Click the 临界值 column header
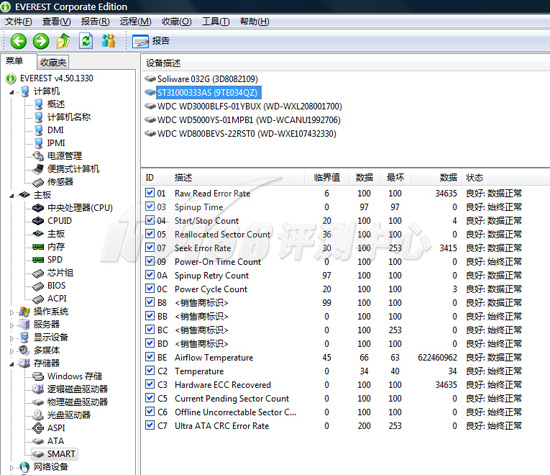The width and height of the screenshot is (550, 475). pos(327,178)
